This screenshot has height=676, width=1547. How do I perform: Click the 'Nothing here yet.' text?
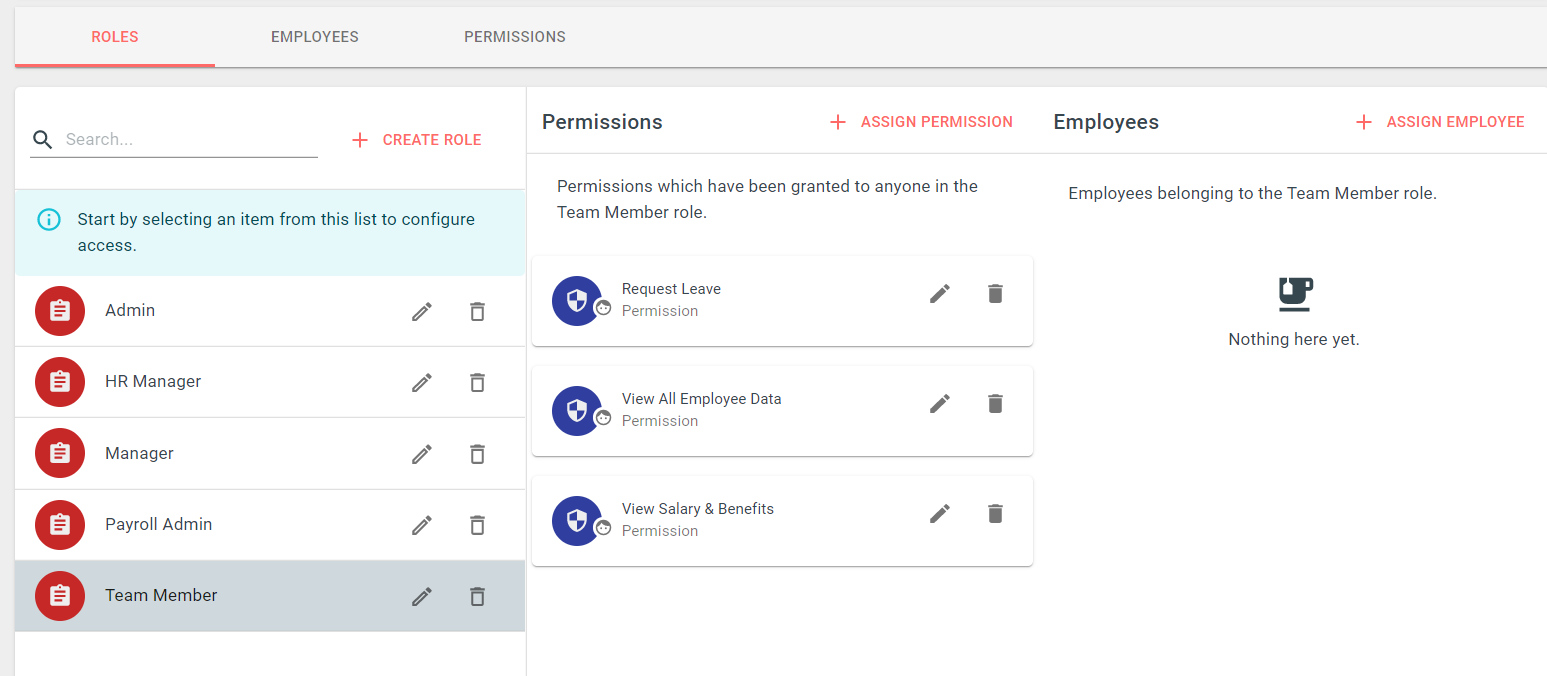click(x=1294, y=340)
